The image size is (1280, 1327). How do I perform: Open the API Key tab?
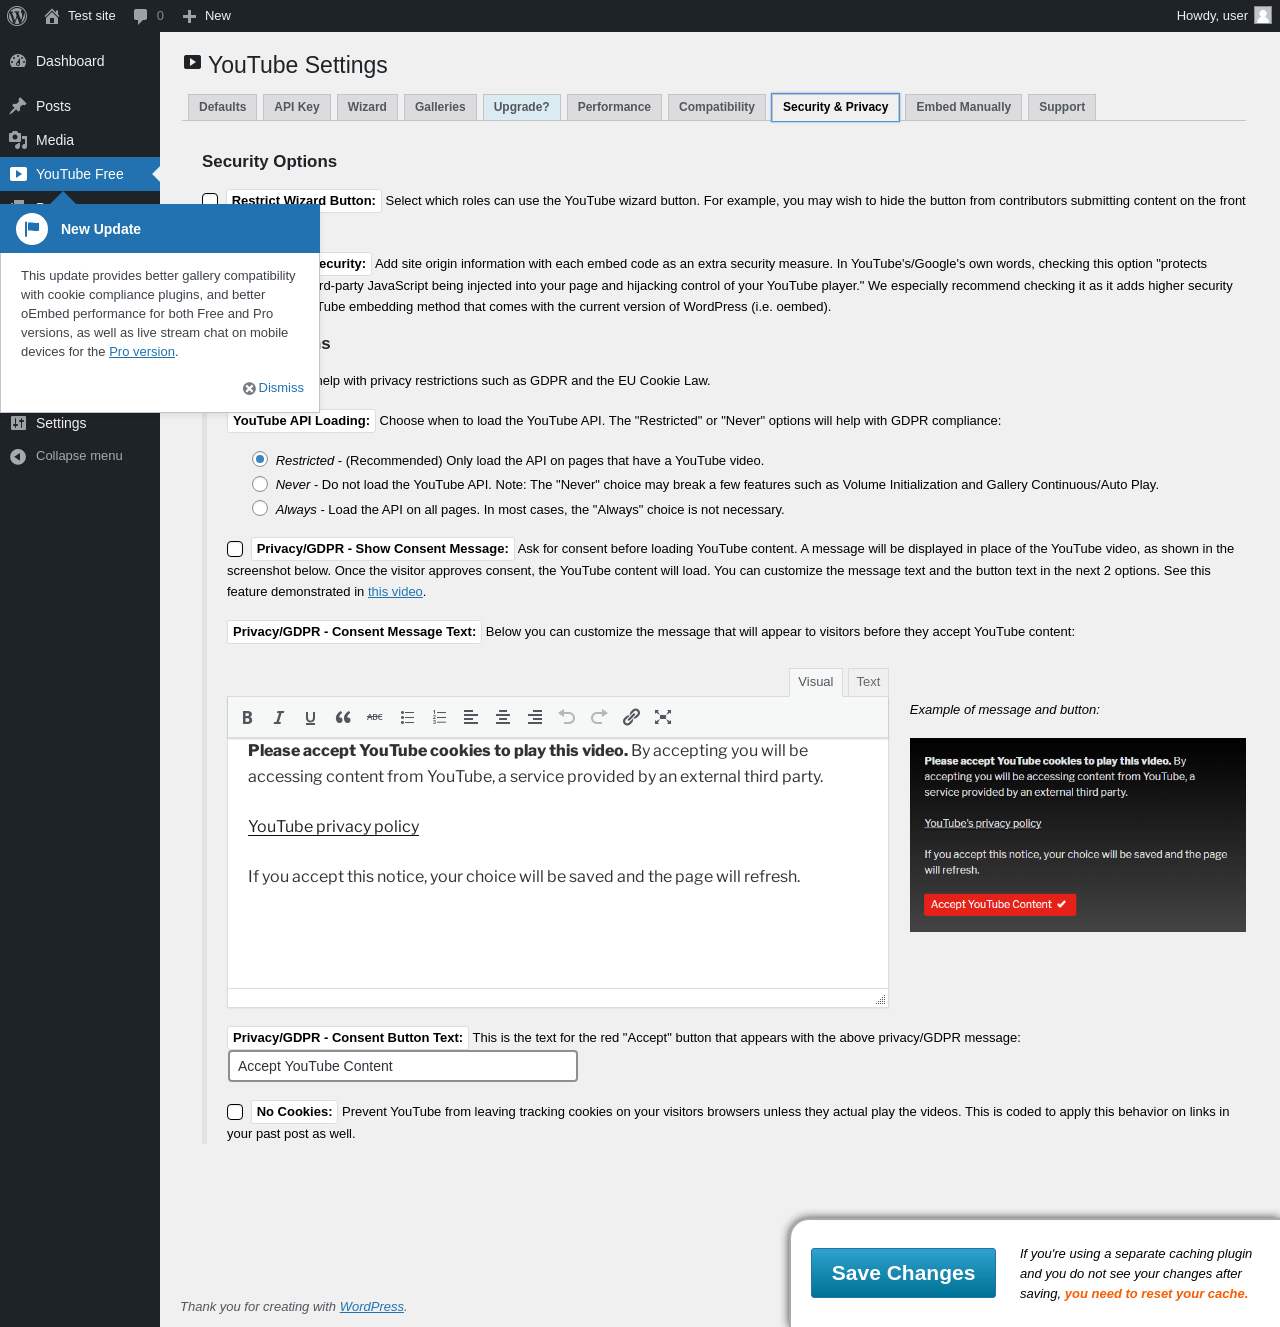[x=297, y=107]
